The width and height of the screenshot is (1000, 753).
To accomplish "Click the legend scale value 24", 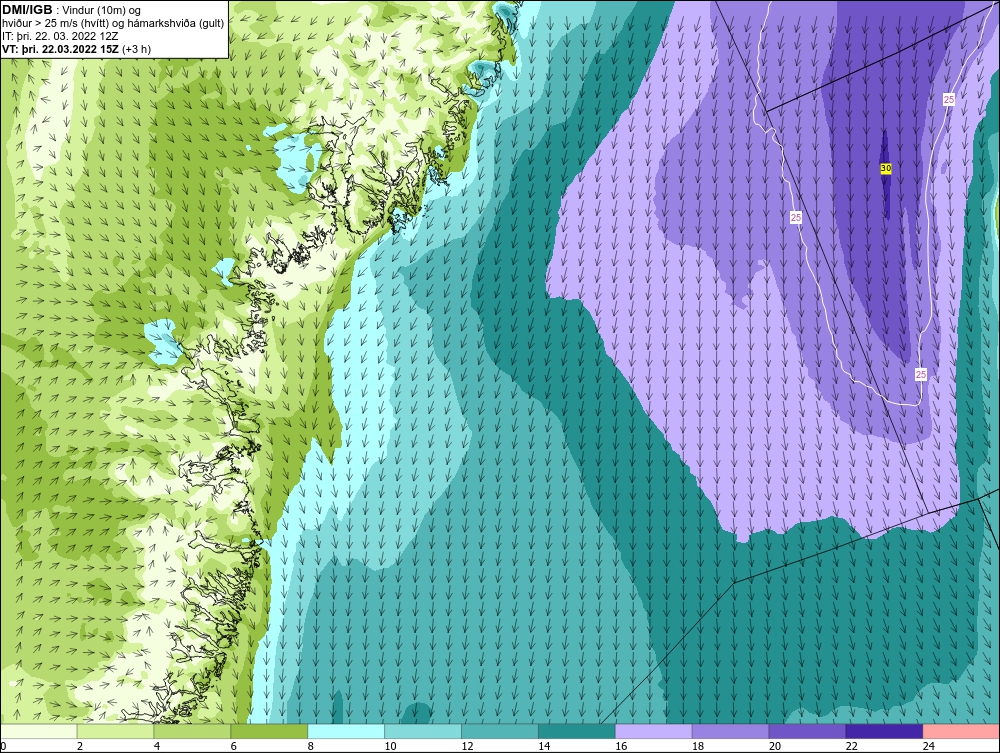I will [x=929, y=746].
